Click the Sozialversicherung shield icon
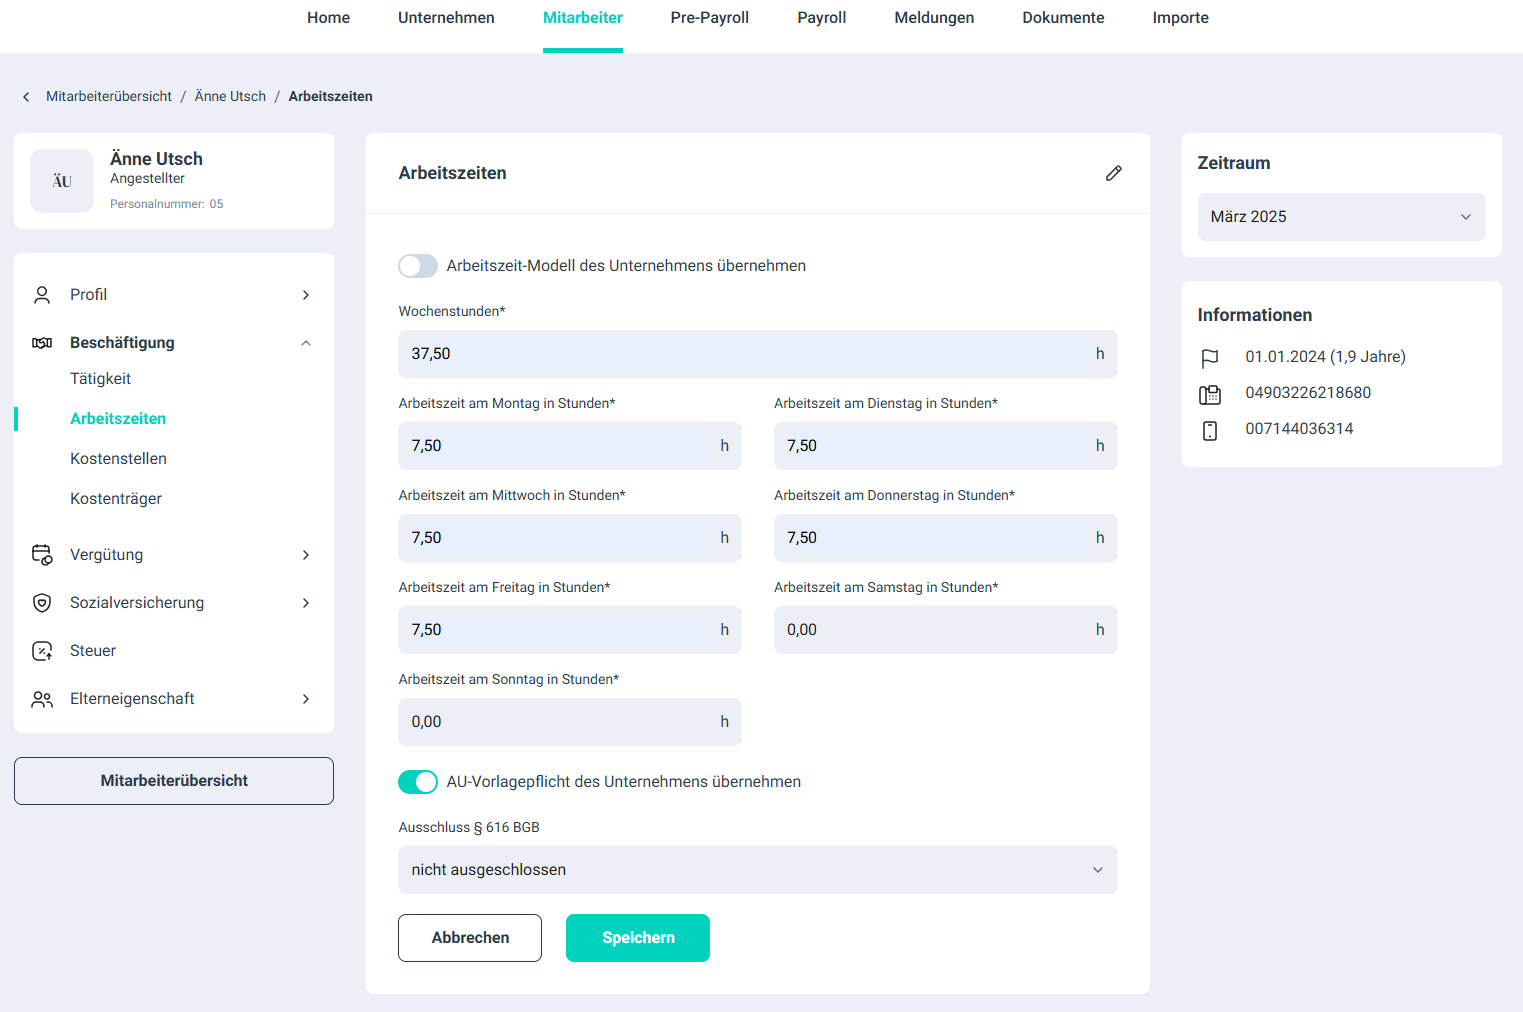The width and height of the screenshot is (1523, 1012). [x=42, y=603]
